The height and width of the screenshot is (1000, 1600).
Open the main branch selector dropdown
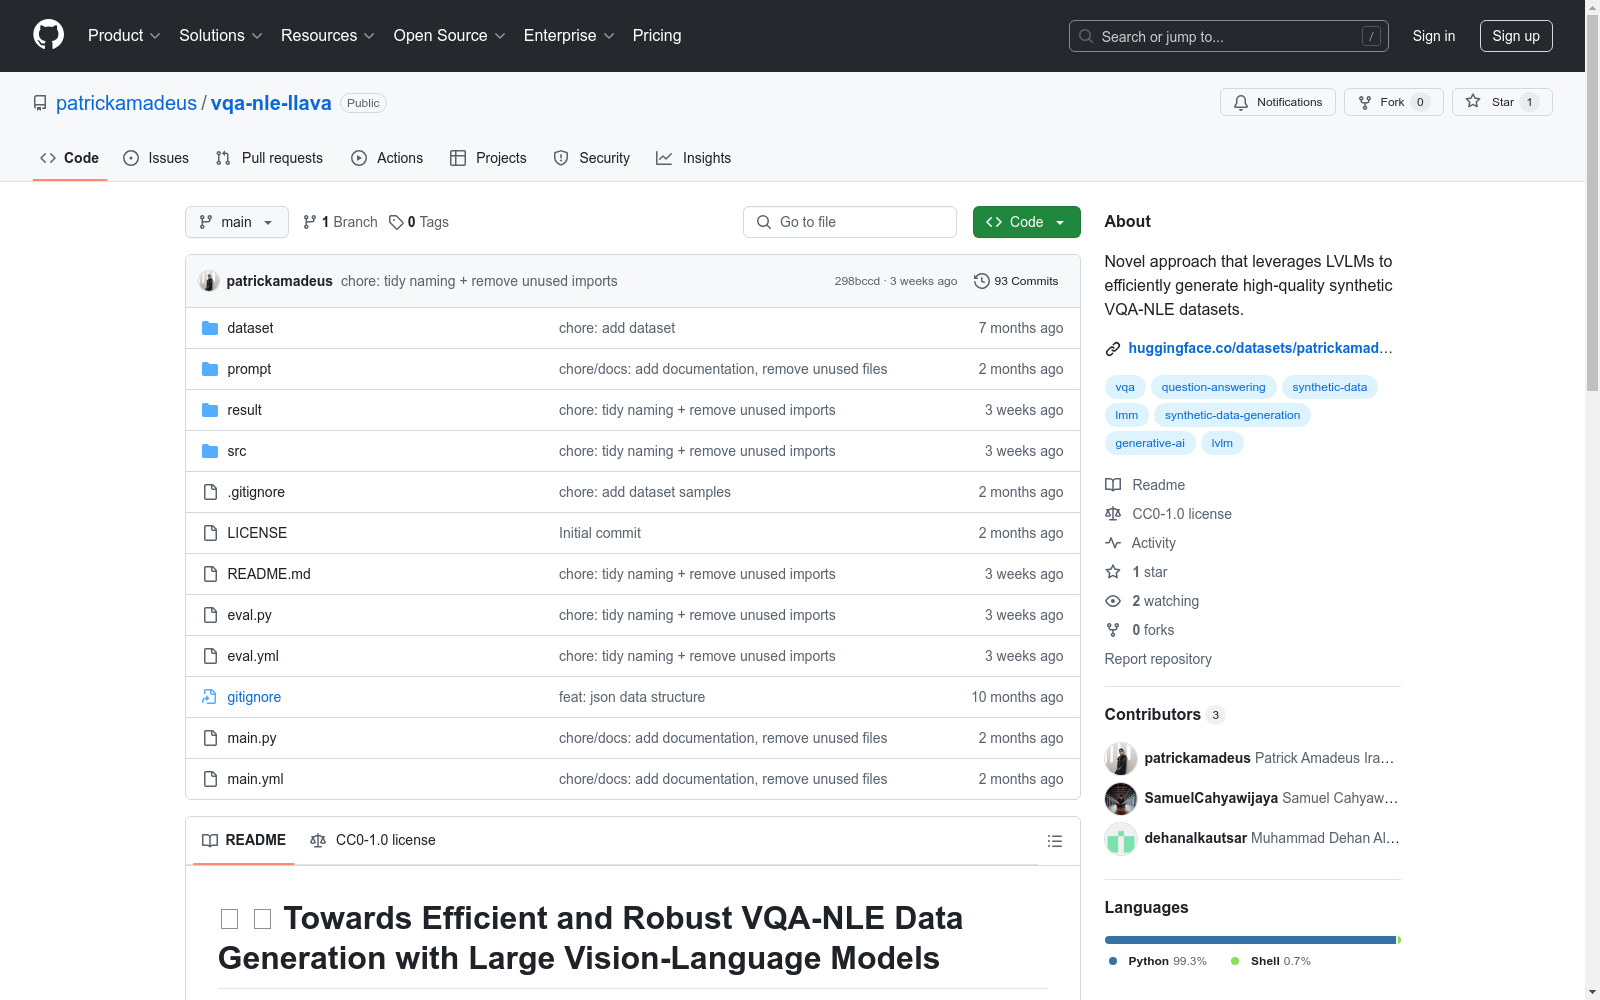pos(237,222)
